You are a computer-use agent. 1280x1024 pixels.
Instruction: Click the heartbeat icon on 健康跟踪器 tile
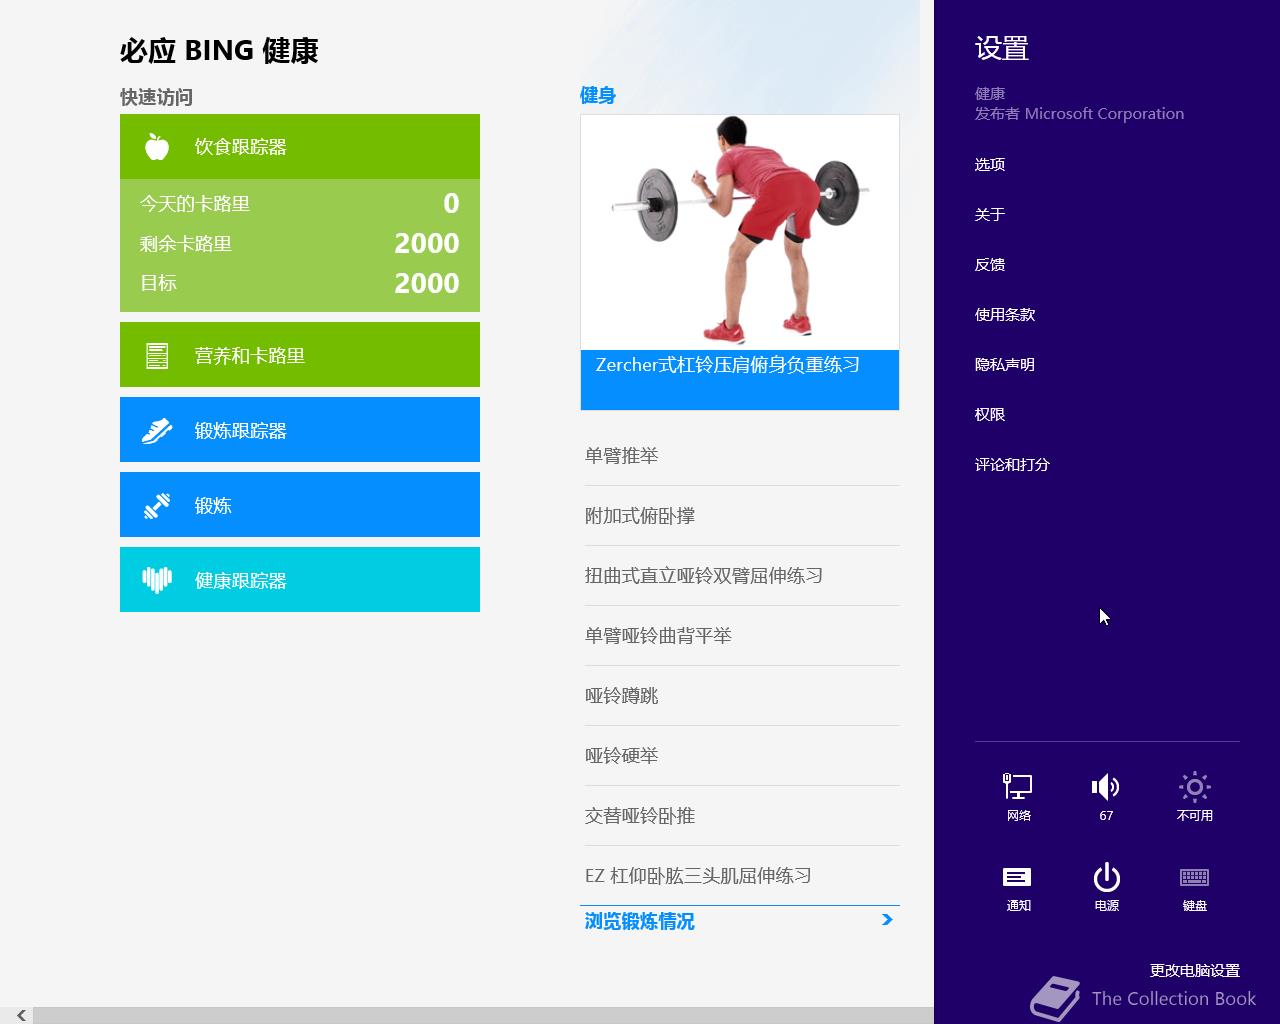coord(157,580)
